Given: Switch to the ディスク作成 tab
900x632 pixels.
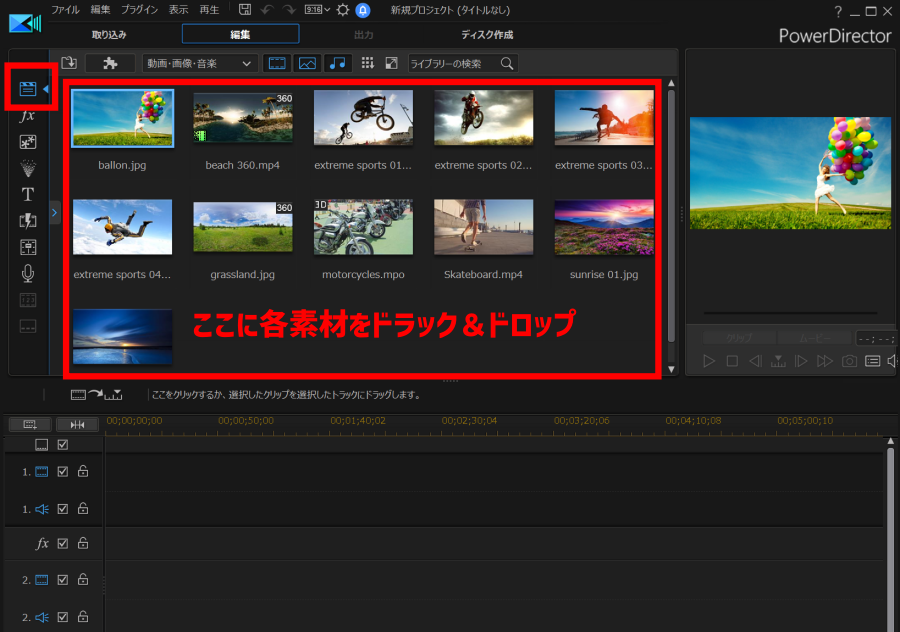Looking at the screenshot, I should (487, 35).
